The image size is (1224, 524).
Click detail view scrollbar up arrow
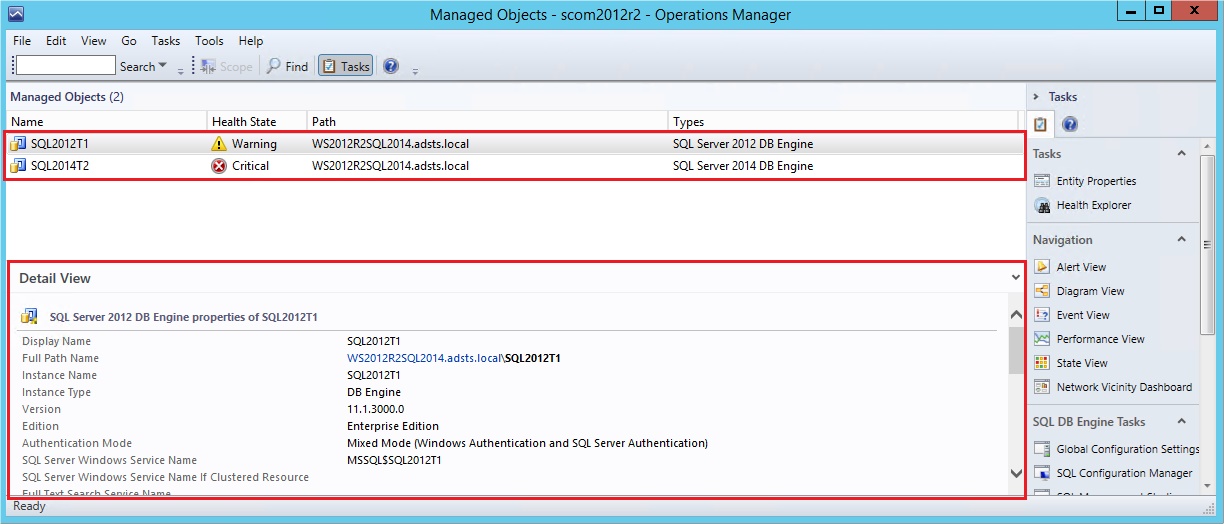[x=1016, y=315]
